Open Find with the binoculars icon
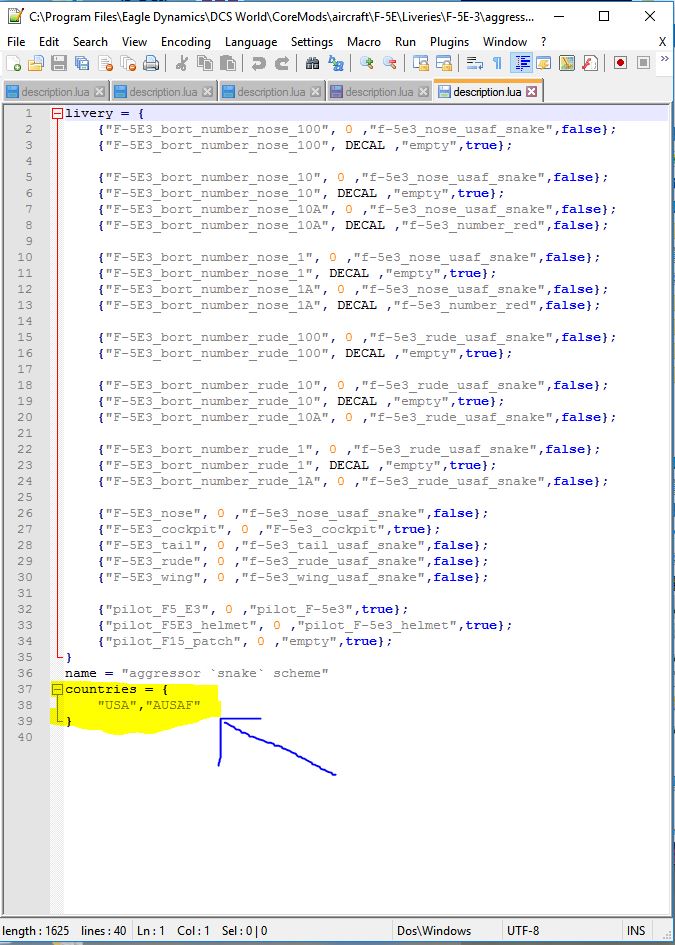The width and height of the screenshot is (675, 945). pos(312,63)
